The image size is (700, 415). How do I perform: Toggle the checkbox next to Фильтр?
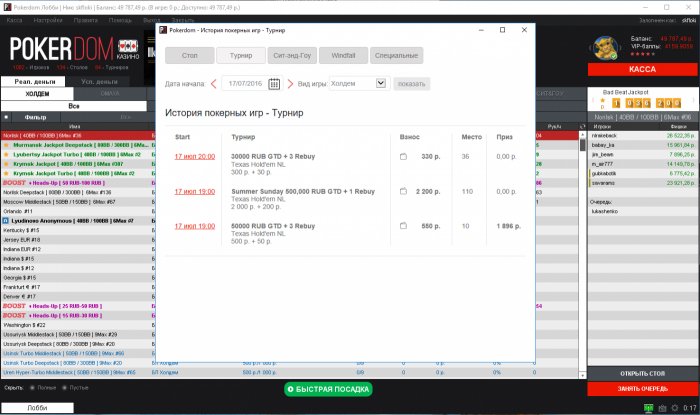click(x=6, y=117)
